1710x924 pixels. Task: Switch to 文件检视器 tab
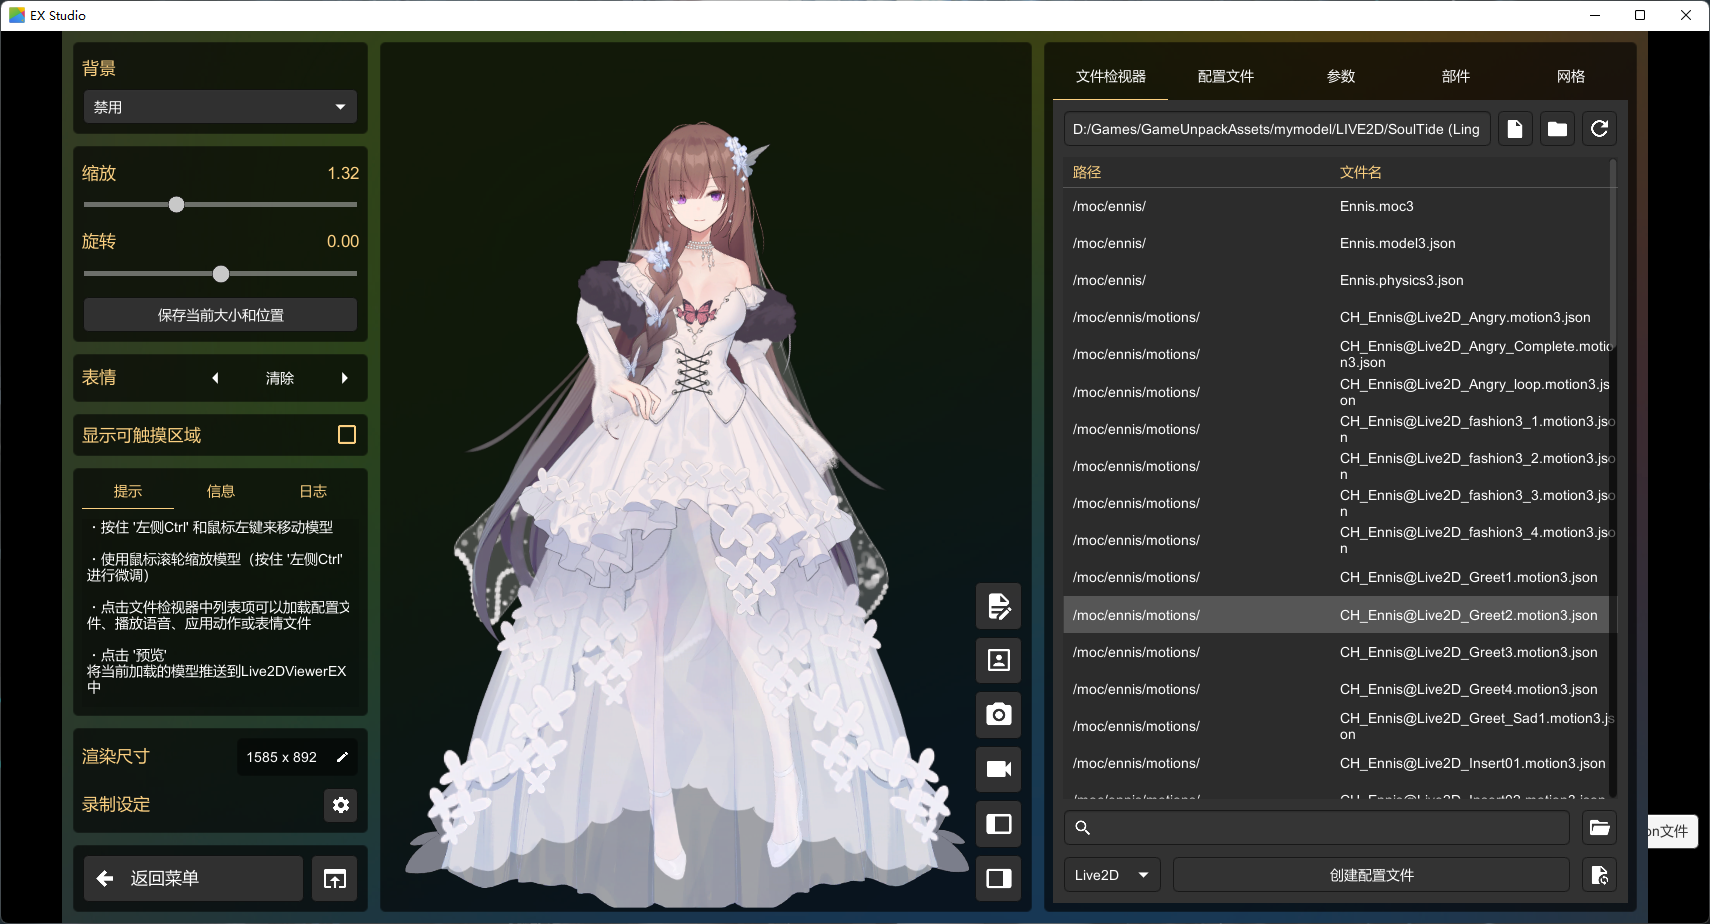[1110, 76]
